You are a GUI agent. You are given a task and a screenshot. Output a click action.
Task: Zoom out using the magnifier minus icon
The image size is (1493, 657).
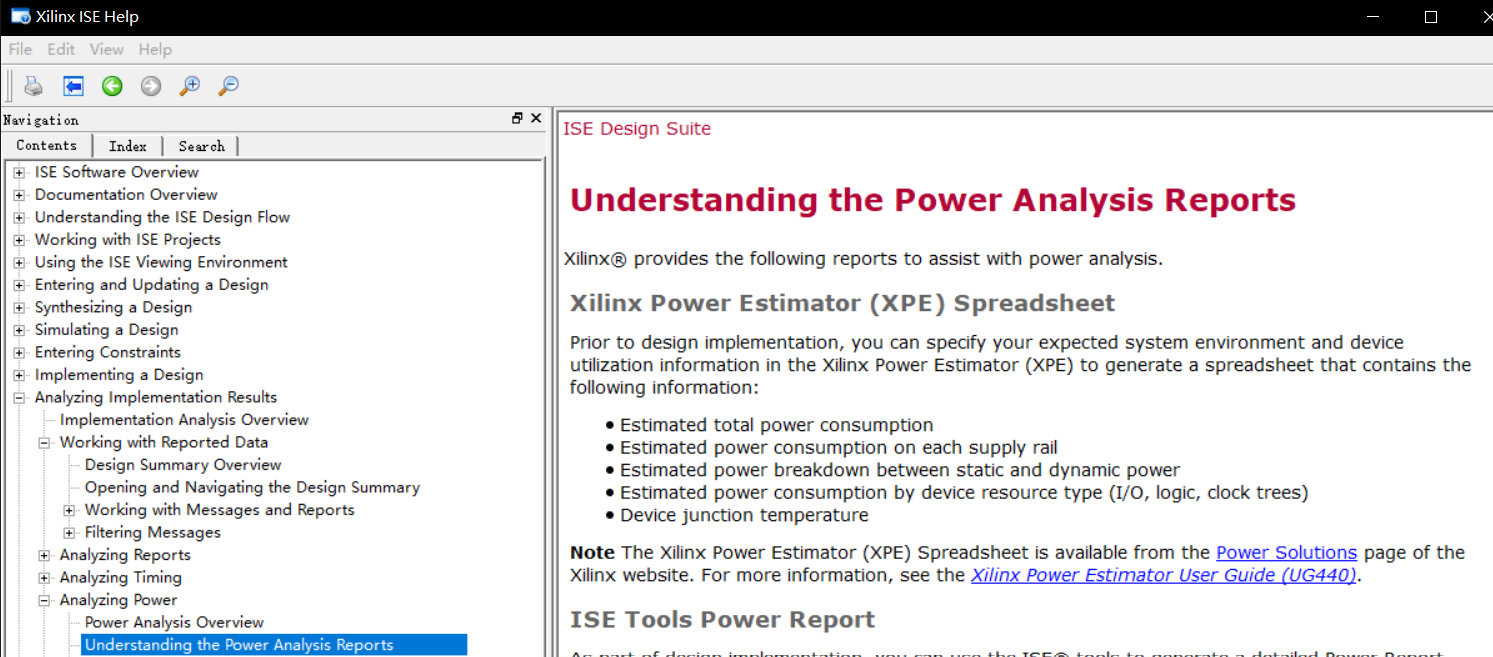227,86
